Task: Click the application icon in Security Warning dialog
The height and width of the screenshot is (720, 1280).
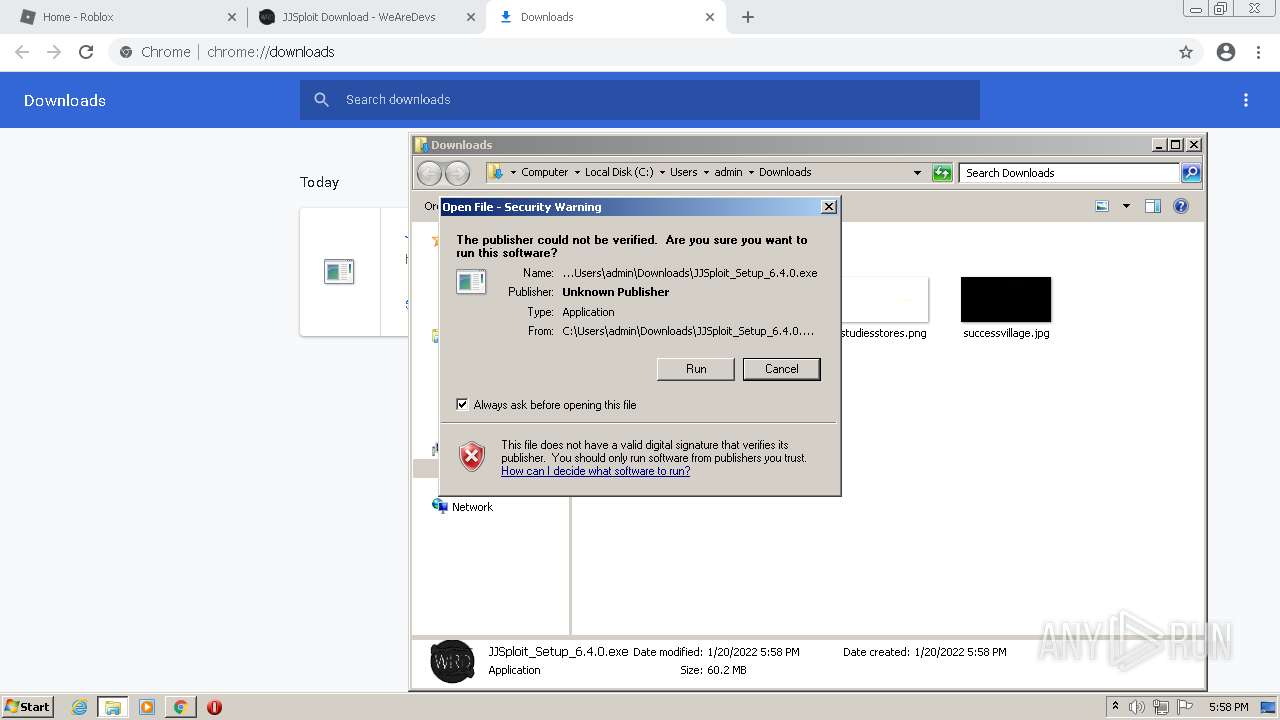Action: (471, 282)
